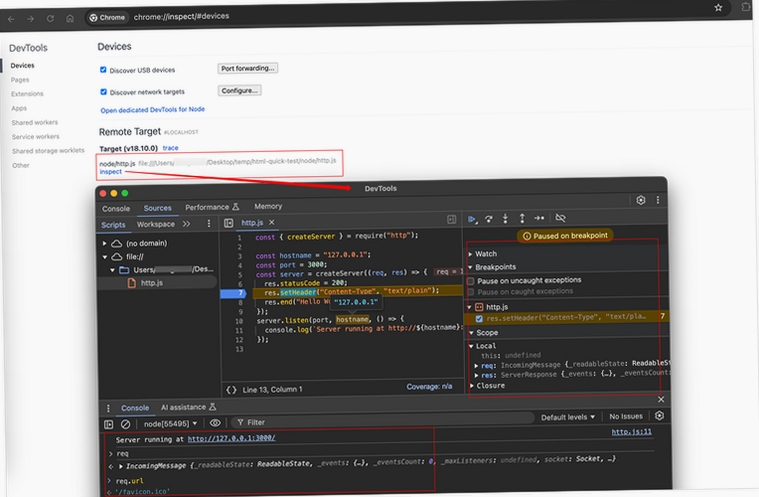Screen dimensions: 759x497
Task: Clear the console
Action: click(x=125, y=424)
